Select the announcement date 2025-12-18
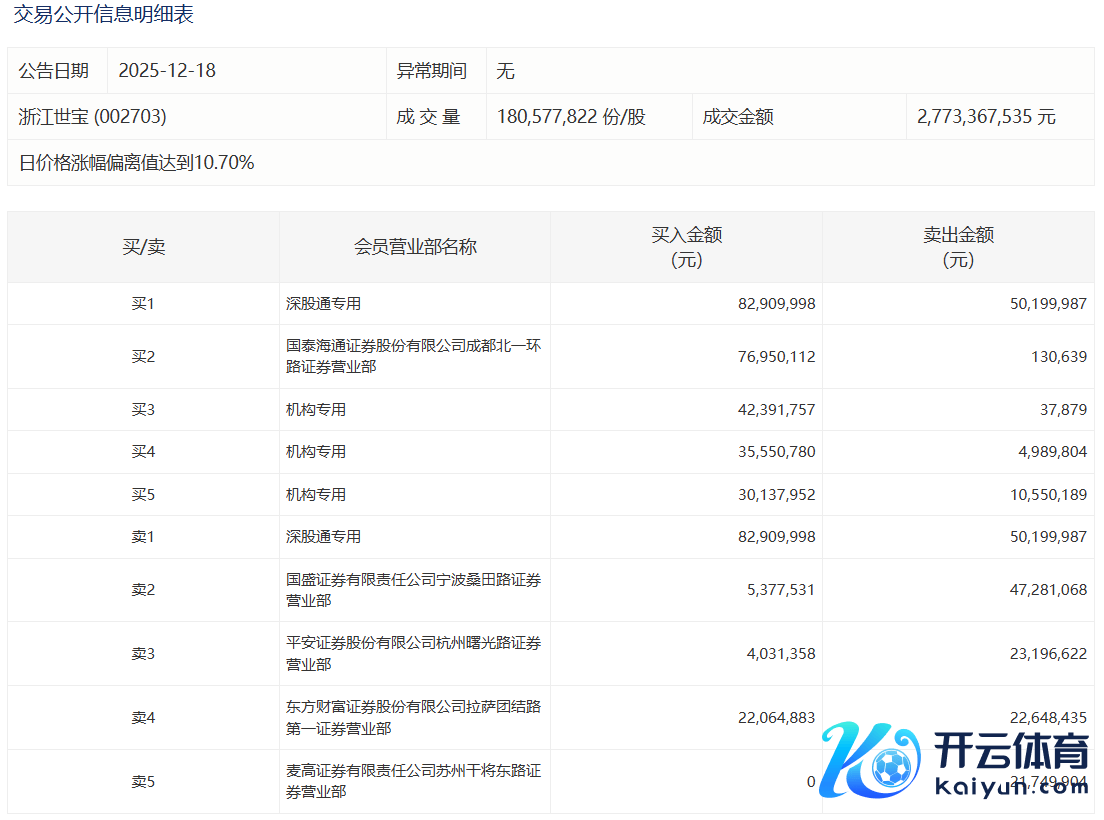 (x=167, y=71)
